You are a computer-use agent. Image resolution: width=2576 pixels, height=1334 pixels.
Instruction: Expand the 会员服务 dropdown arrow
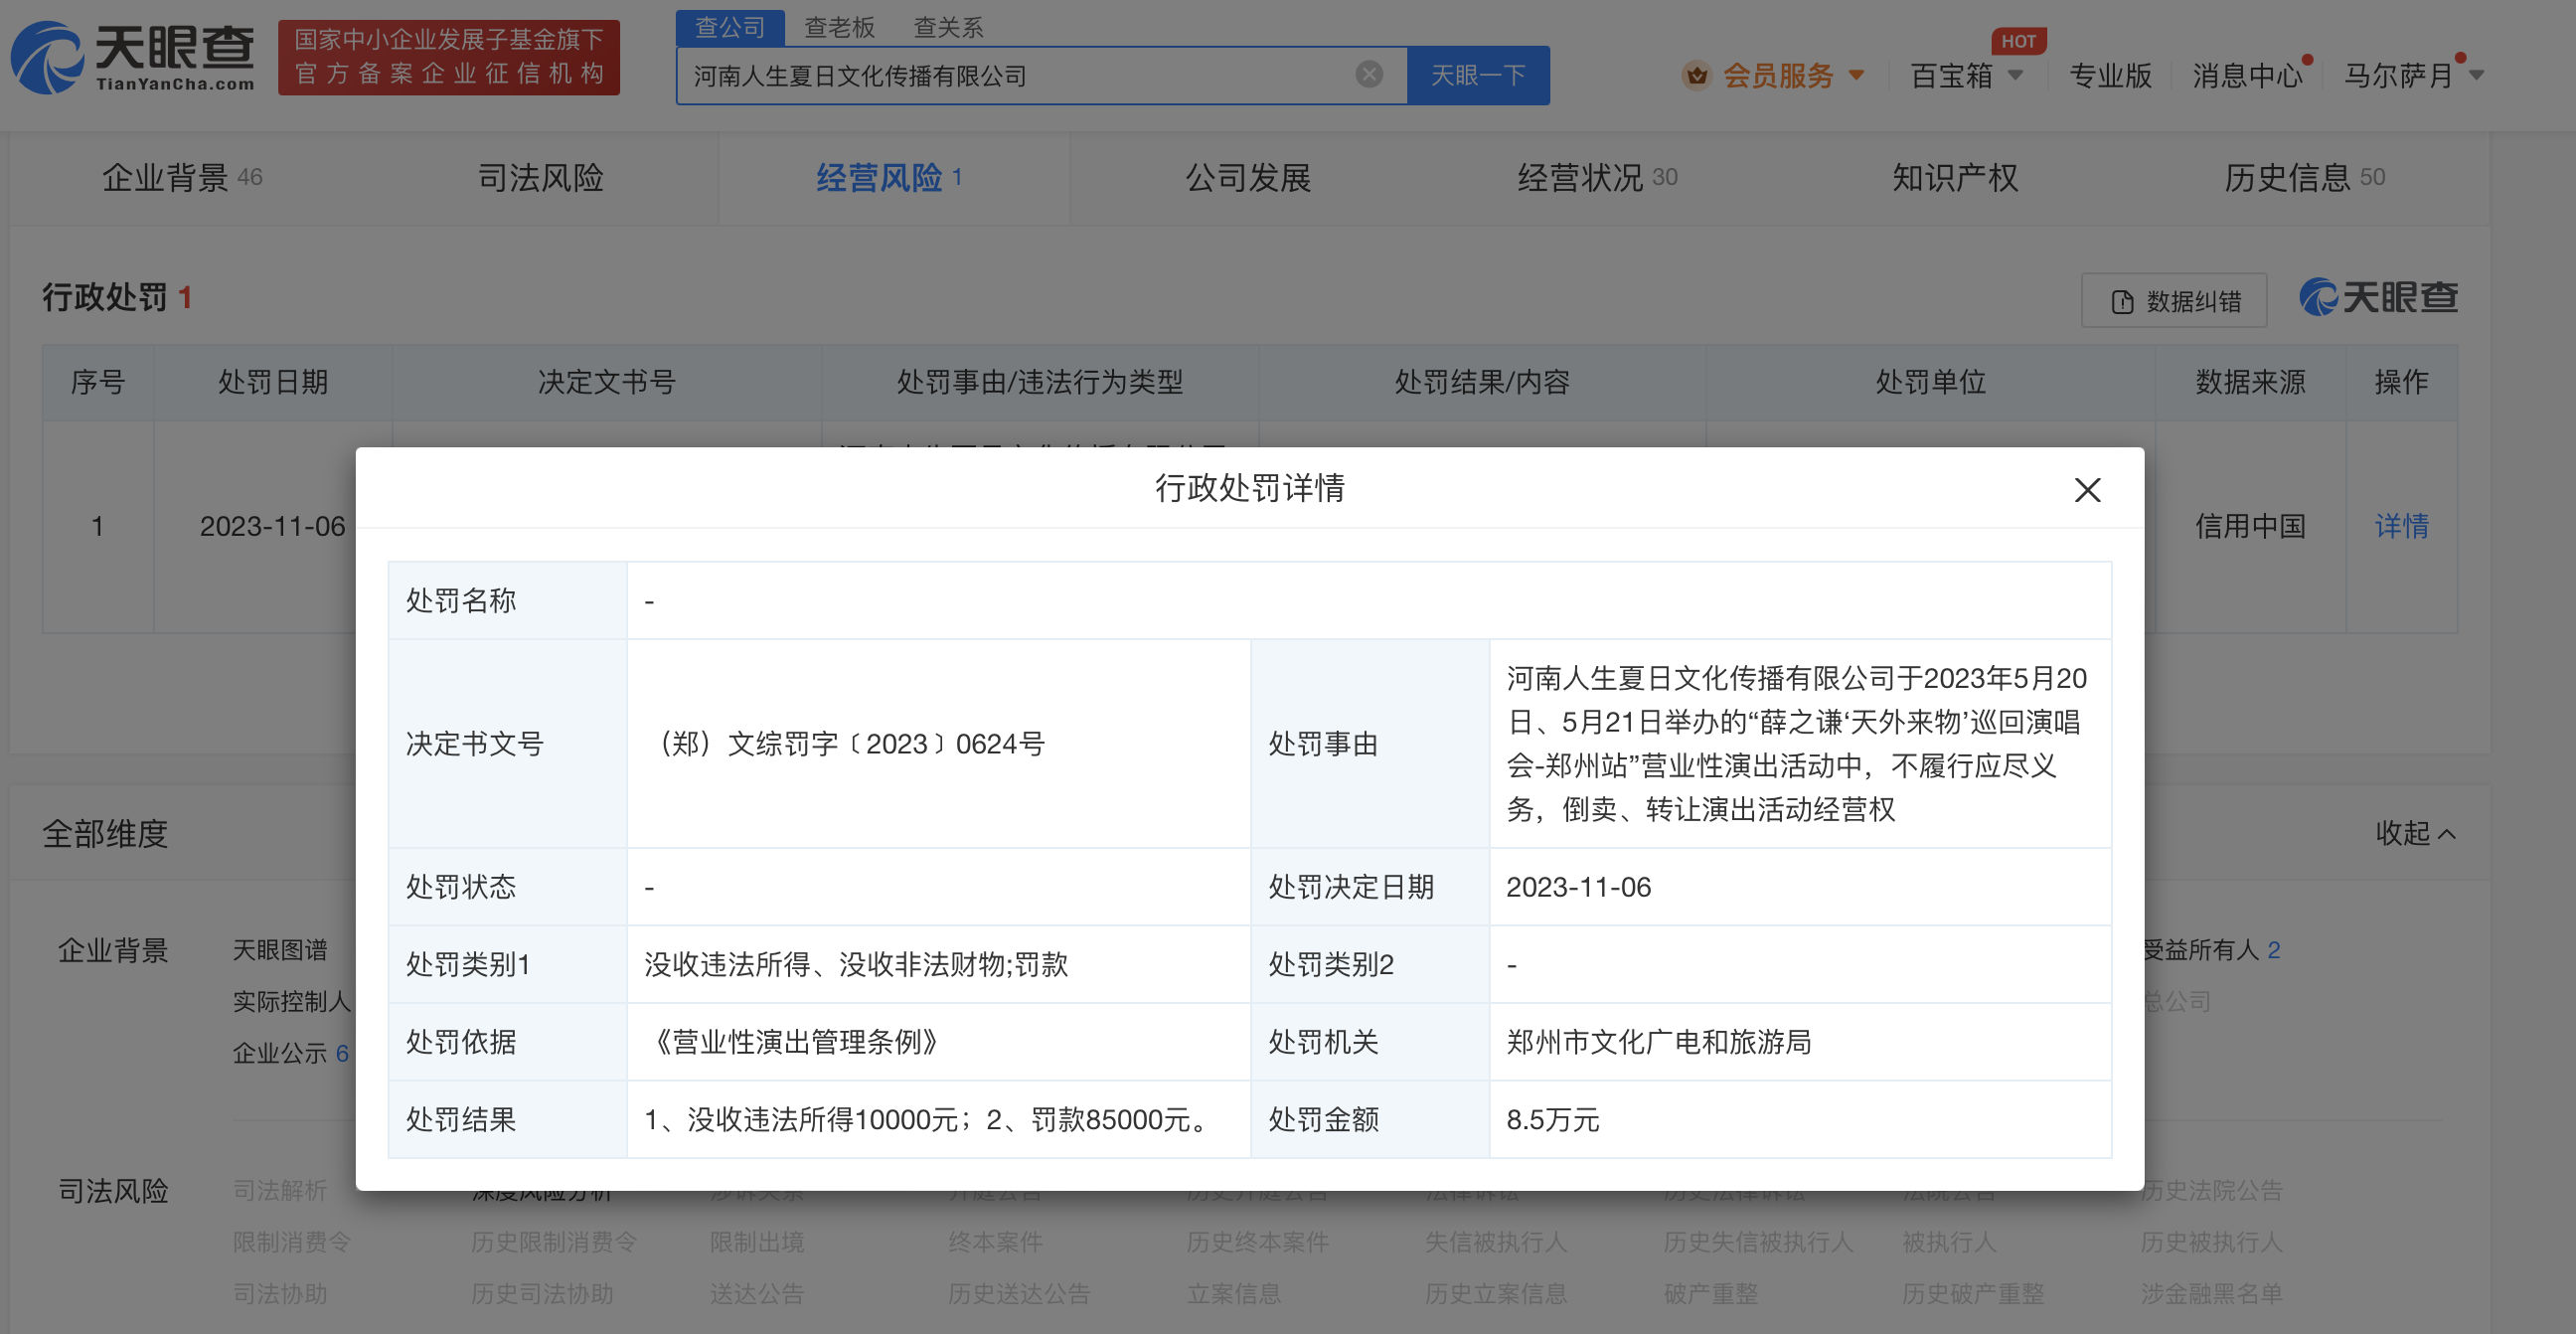pyautogui.click(x=1856, y=75)
